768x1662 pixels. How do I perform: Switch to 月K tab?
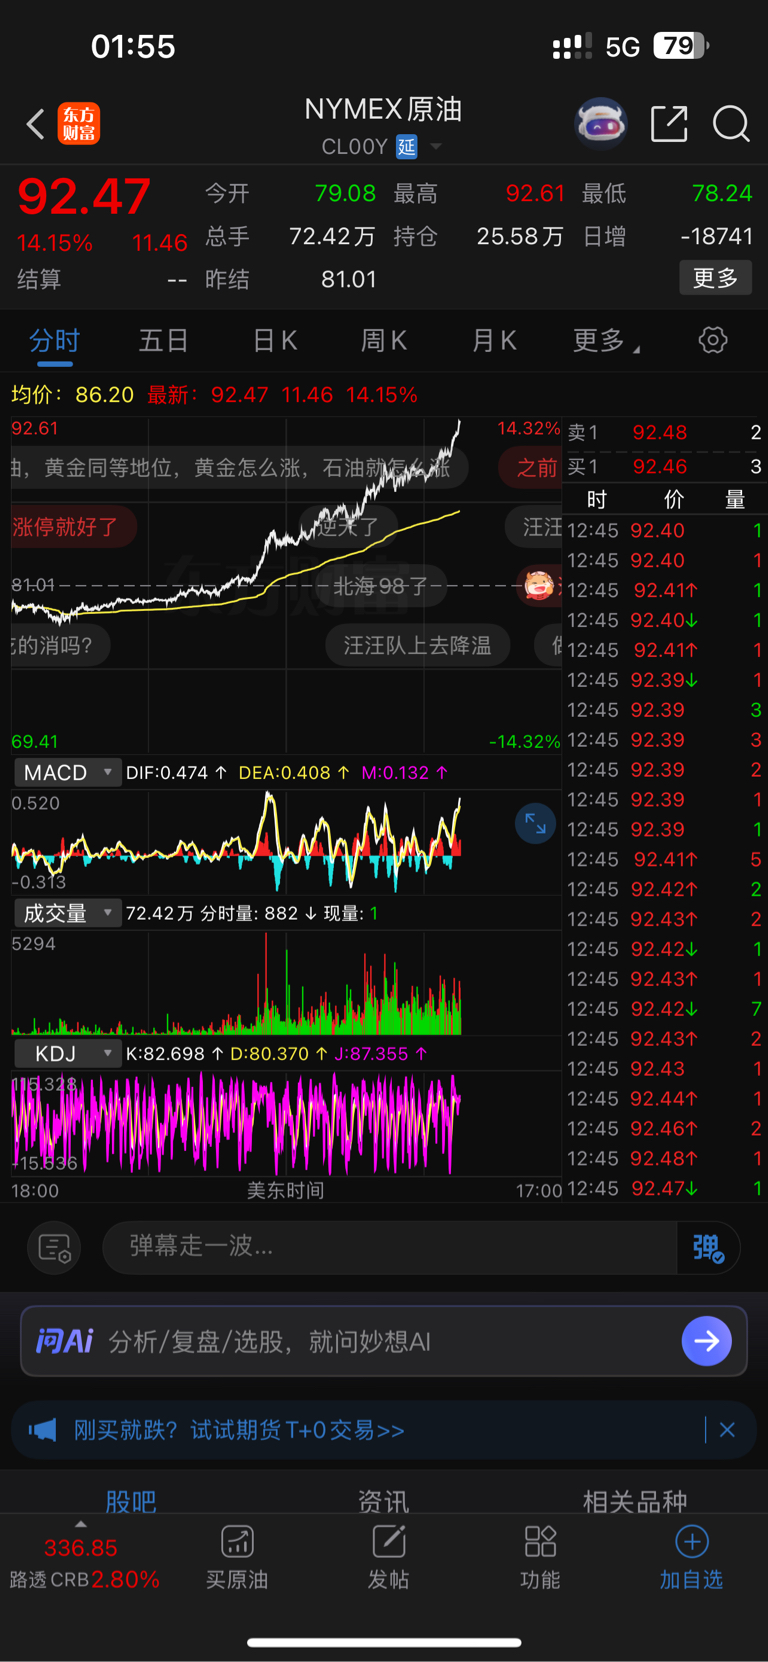point(493,340)
